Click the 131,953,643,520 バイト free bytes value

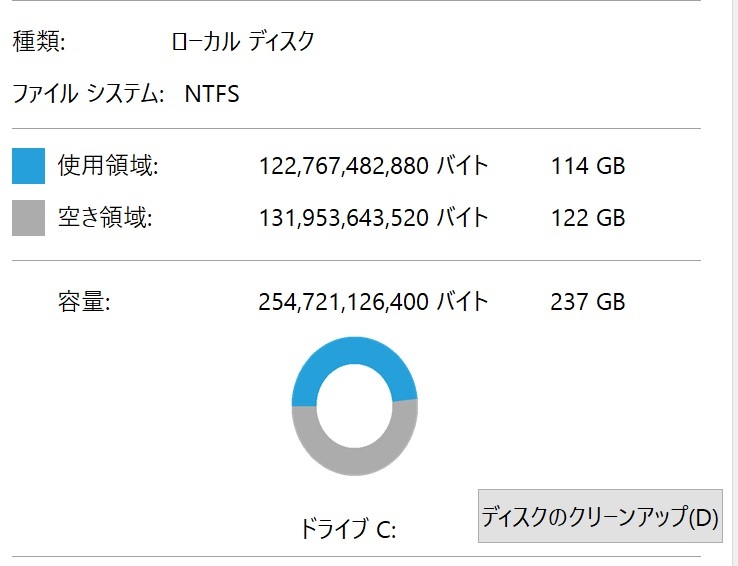[373, 218]
